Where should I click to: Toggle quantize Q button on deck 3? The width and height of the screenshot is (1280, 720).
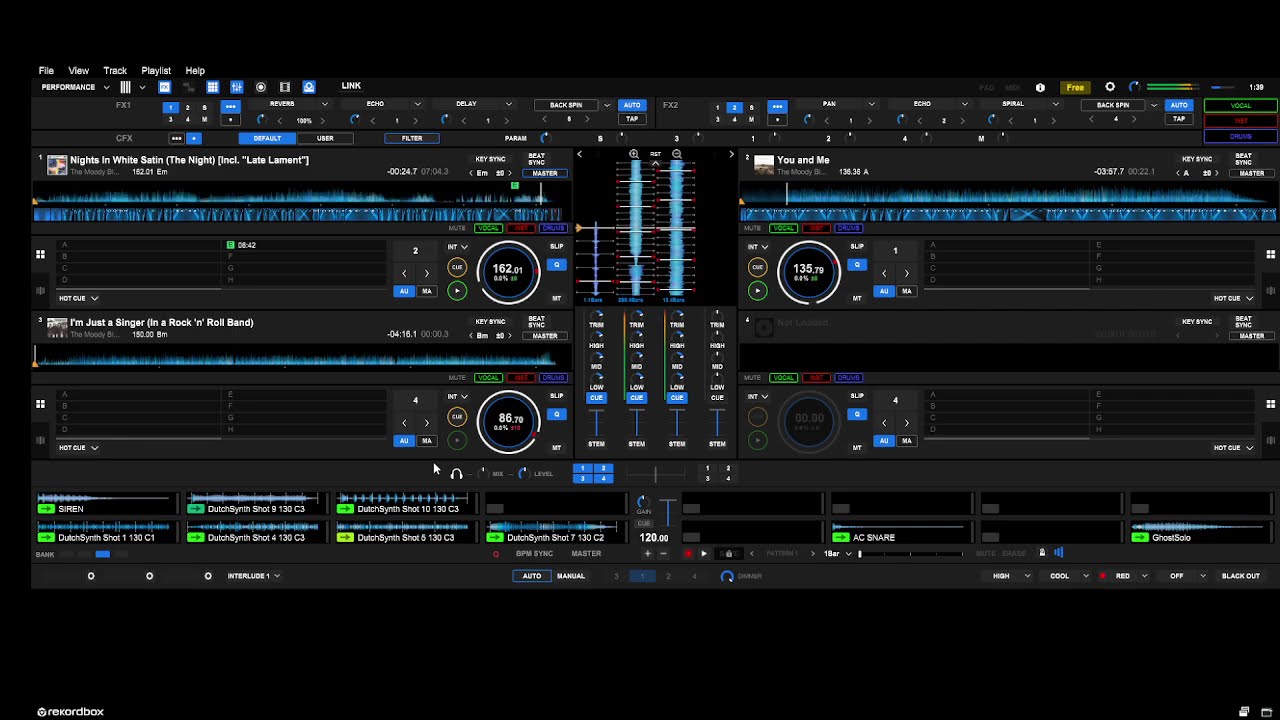tap(556, 414)
